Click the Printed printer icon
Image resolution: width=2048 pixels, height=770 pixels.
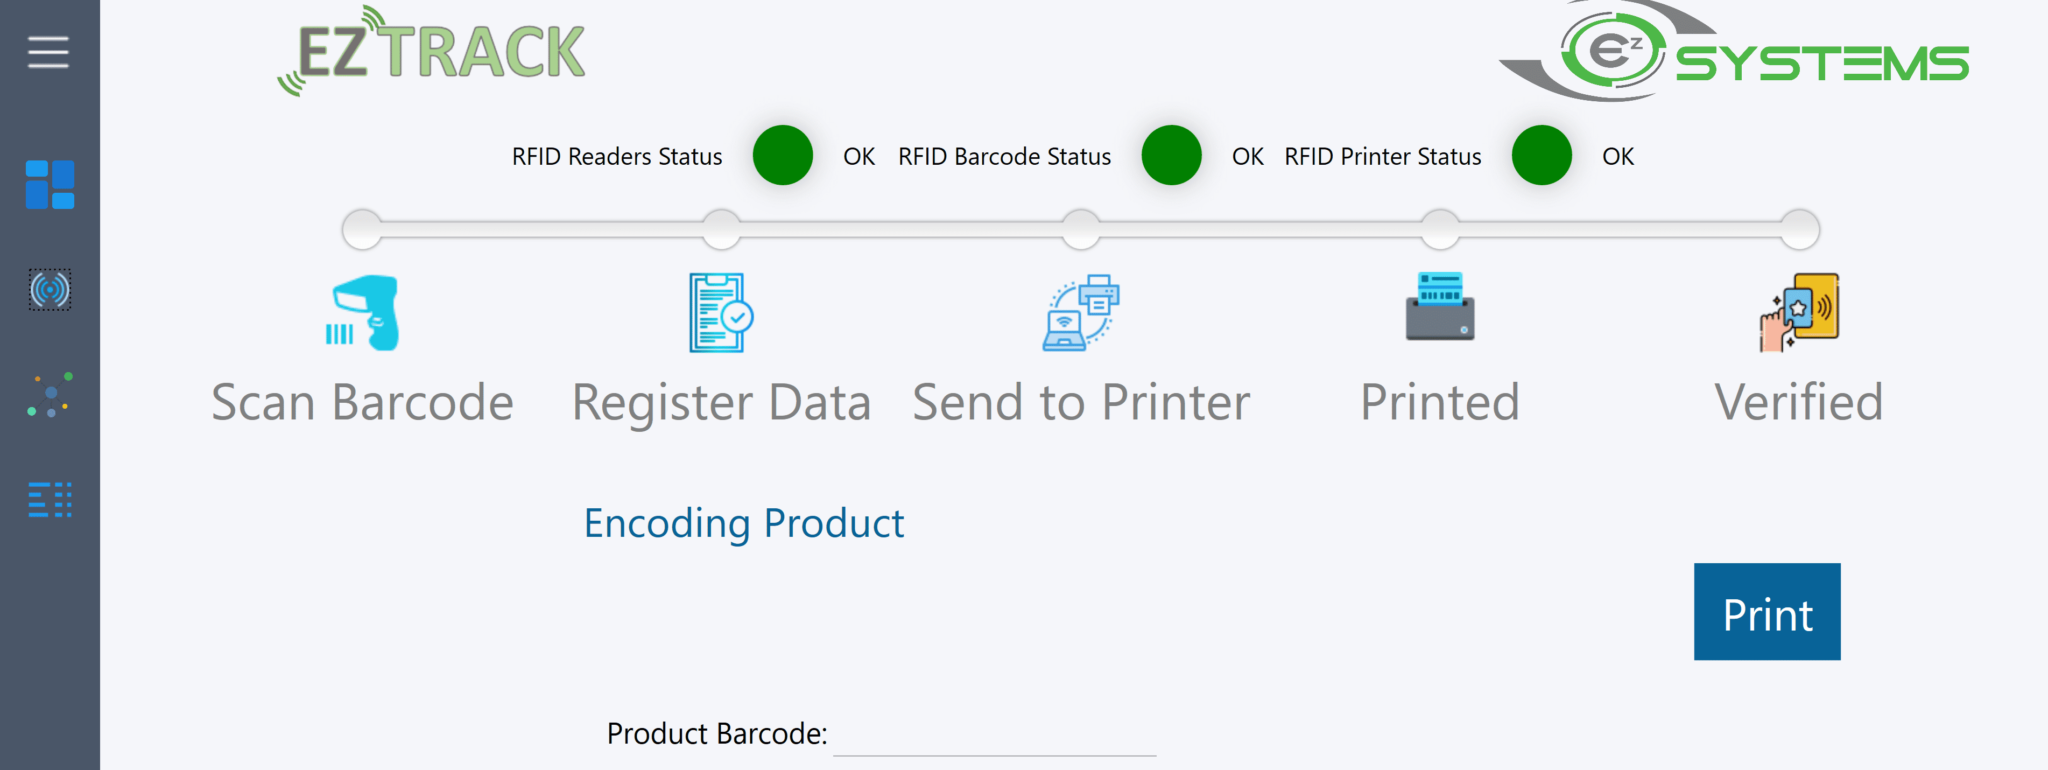[1440, 307]
